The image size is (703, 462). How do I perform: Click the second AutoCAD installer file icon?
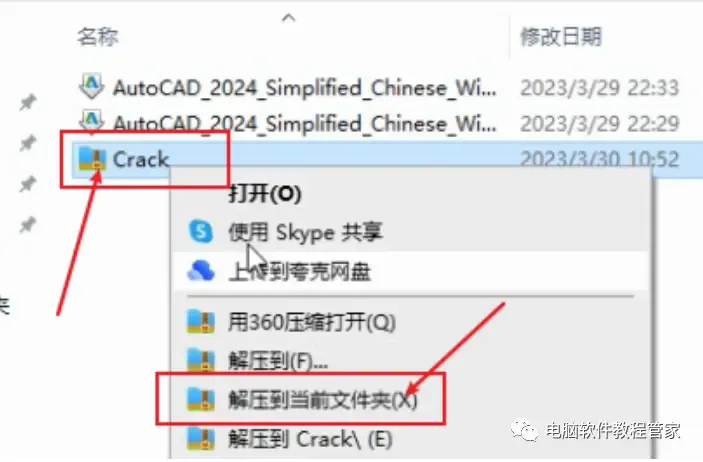(92, 122)
